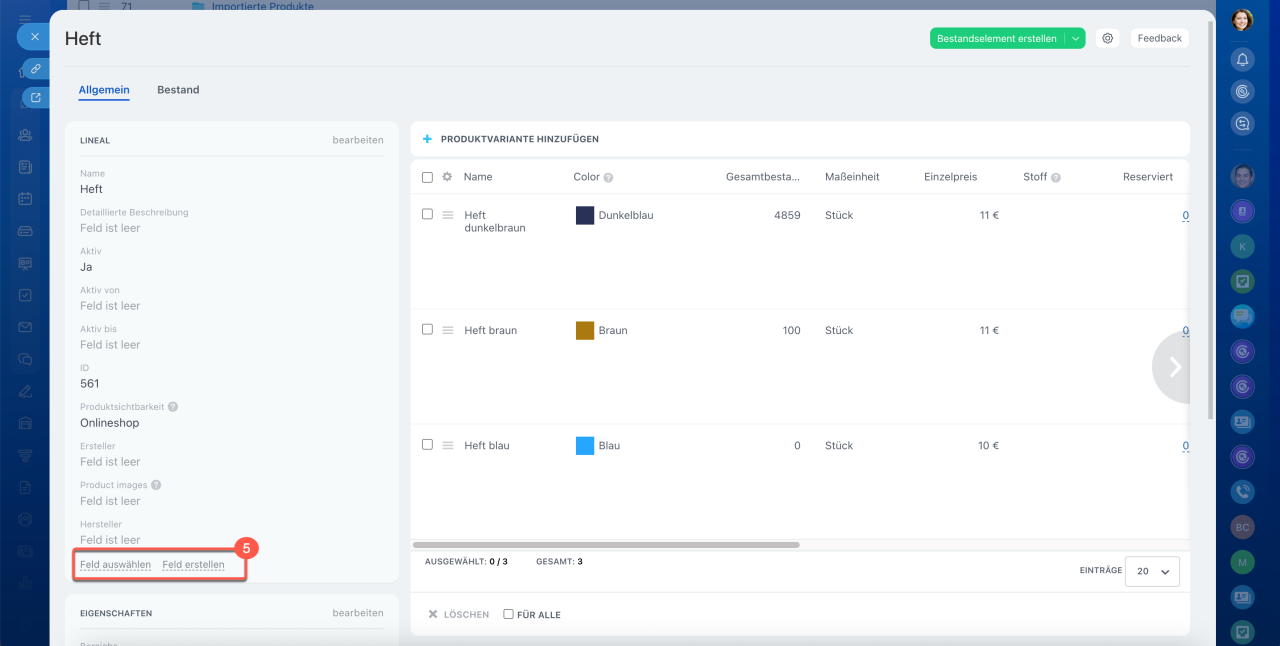Check the Heft blau row checkbox
The width and height of the screenshot is (1280, 646).
(x=427, y=444)
